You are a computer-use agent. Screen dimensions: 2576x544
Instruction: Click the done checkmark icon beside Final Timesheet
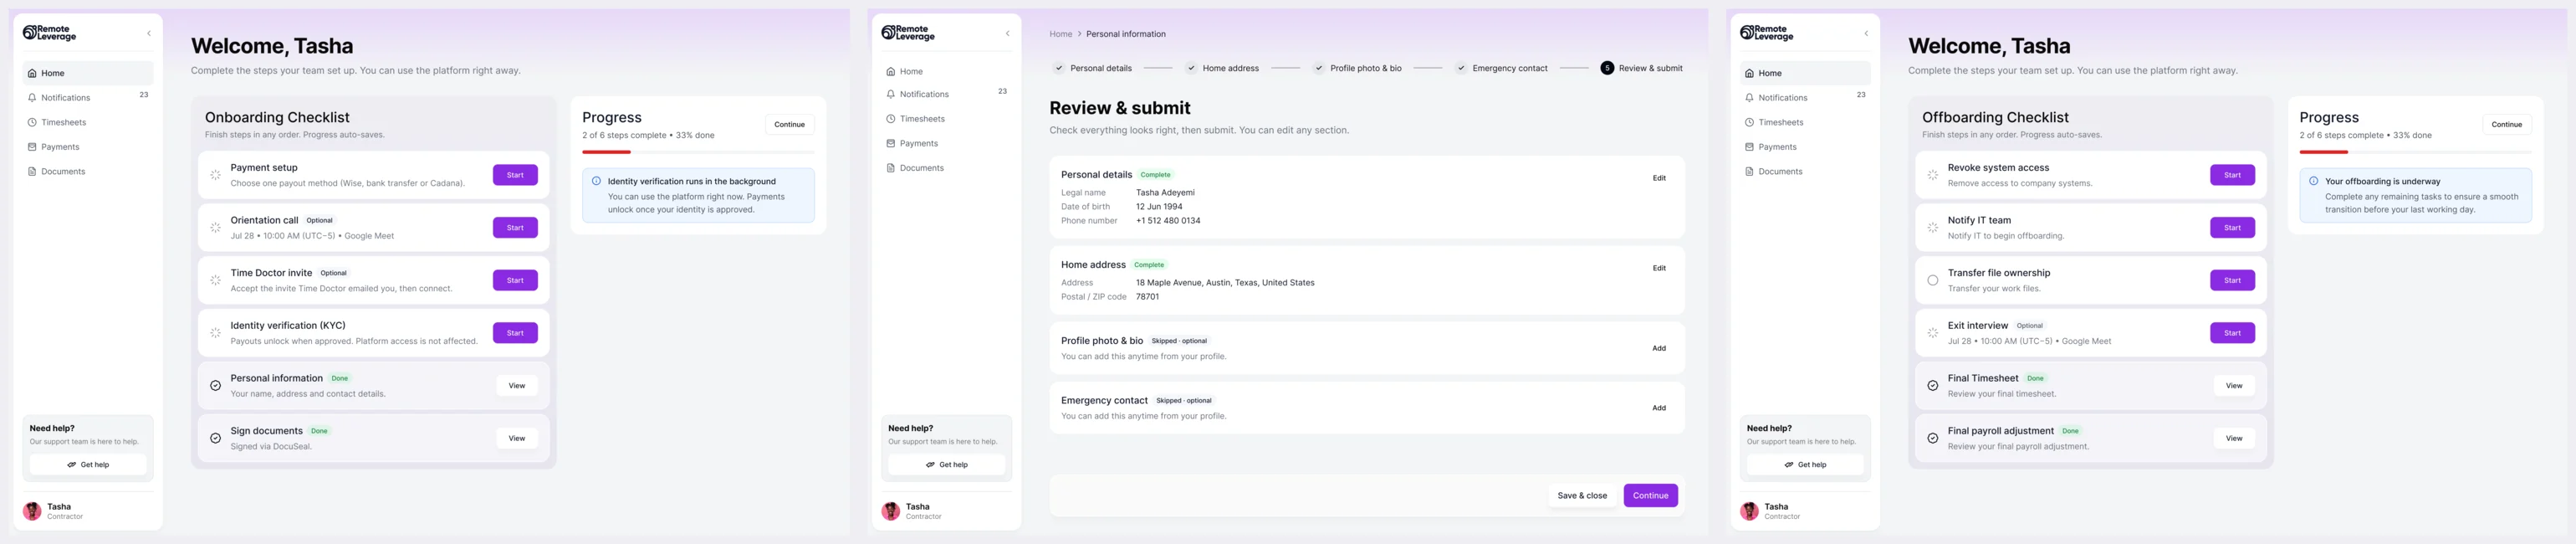pyautogui.click(x=1932, y=385)
